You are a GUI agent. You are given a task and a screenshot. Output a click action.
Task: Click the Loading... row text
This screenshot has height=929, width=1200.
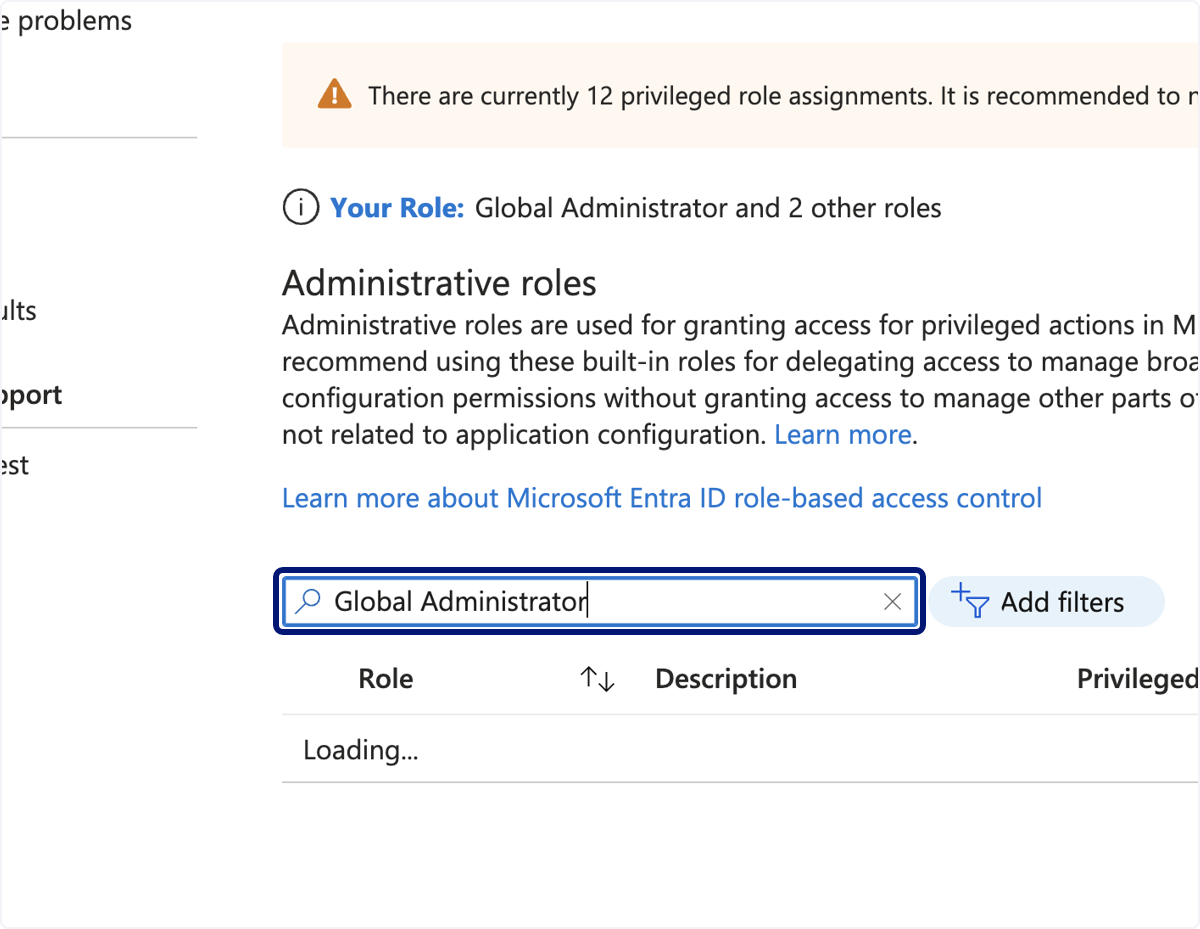[x=361, y=750]
